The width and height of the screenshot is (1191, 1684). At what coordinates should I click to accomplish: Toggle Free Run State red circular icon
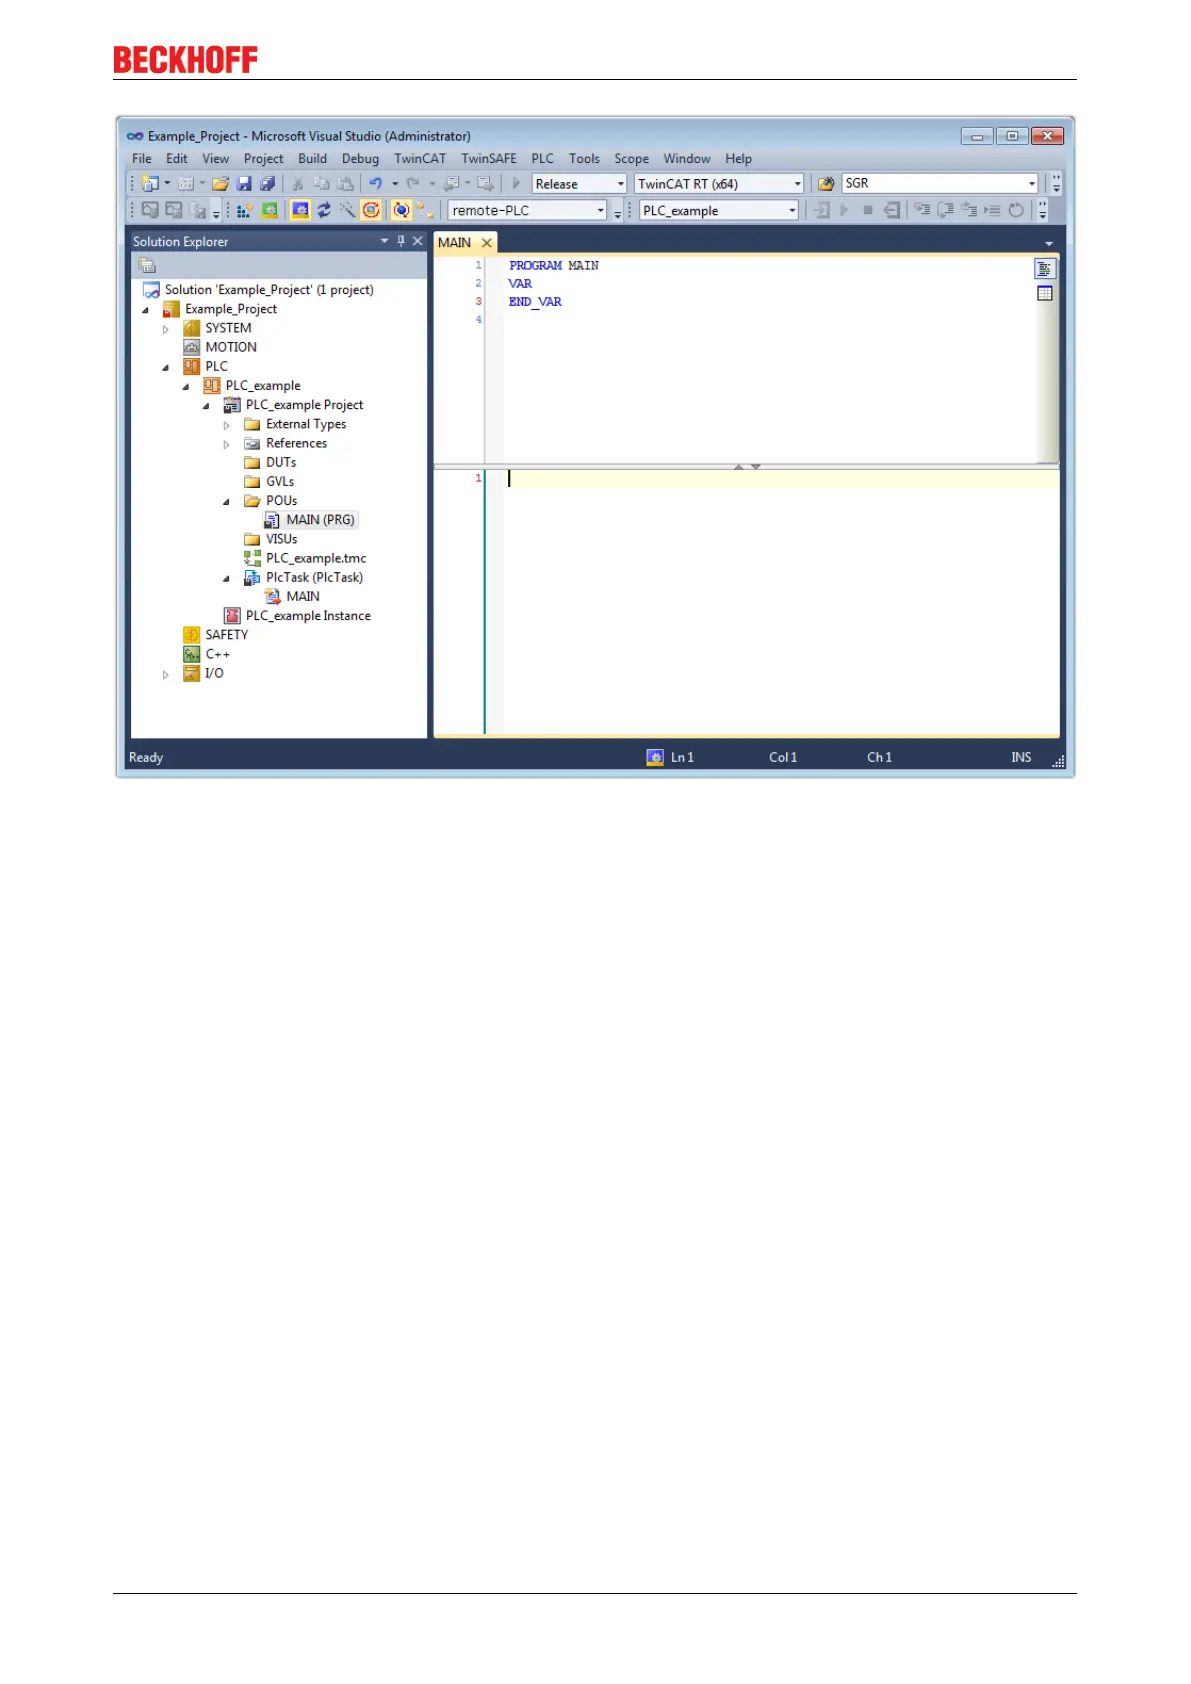click(x=371, y=210)
